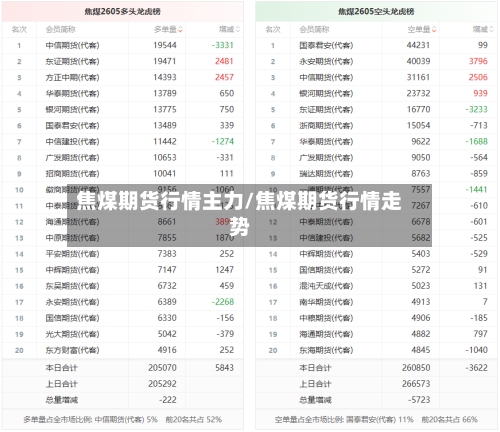The height and width of the screenshot is (432, 500).
Task: Click the sort arrows beside short-table 增减
Action: click(491, 30)
